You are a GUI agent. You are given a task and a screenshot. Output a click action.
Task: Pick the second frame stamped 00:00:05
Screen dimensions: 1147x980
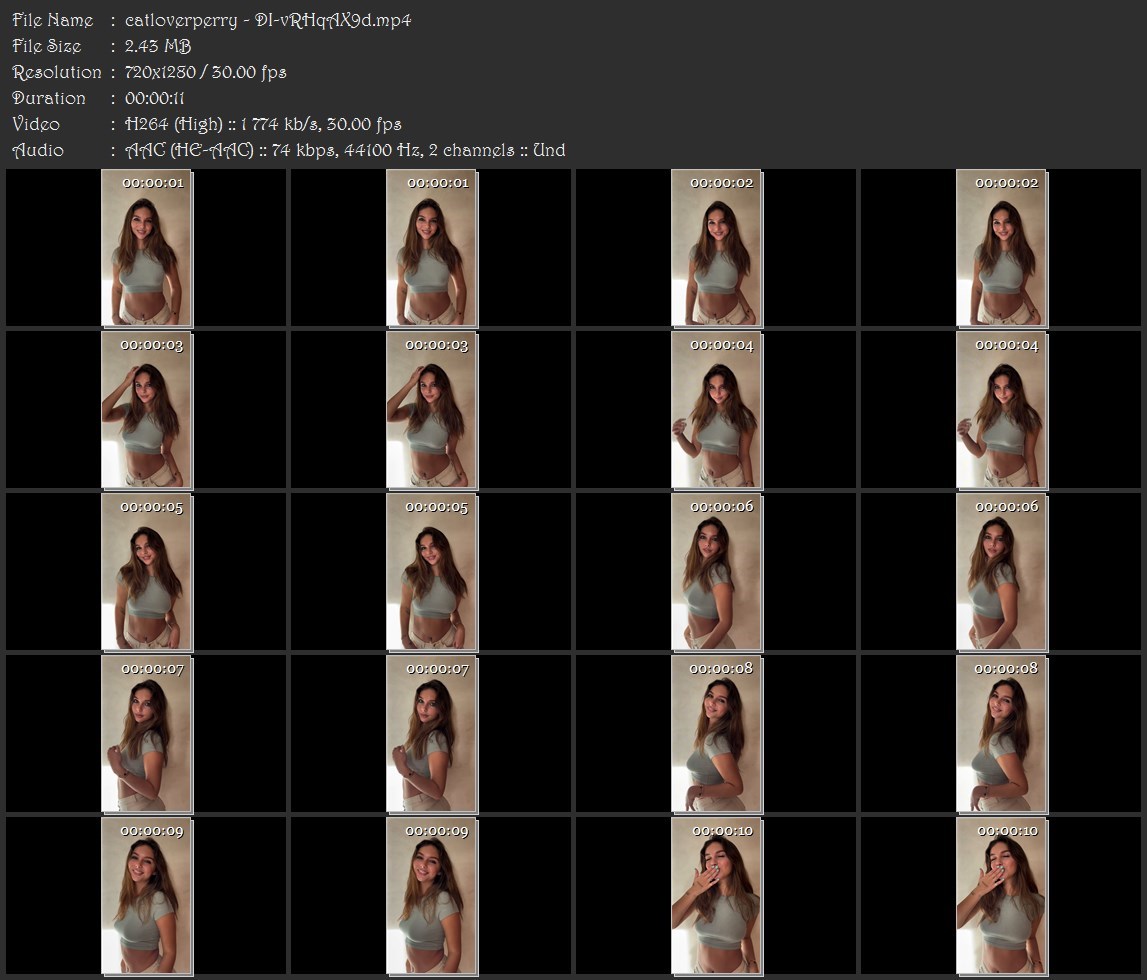432,572
